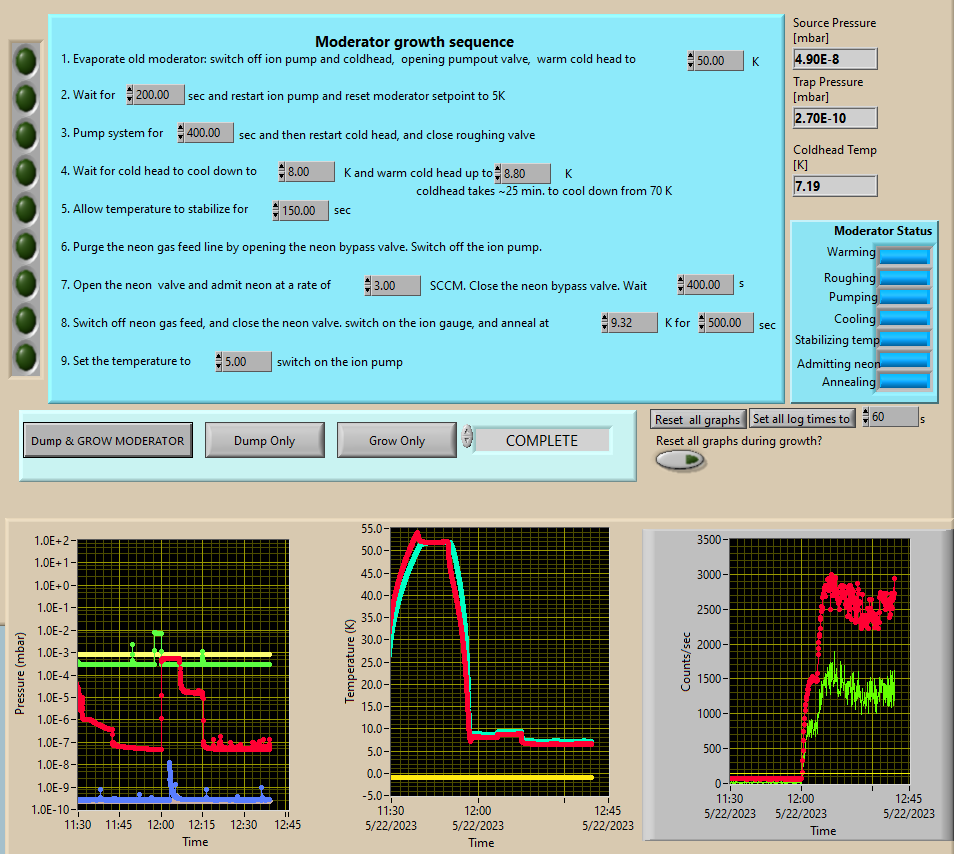This screenshot has width=954, height=854.
Task: Click the Admitting neon status indicator
Action: click(x=904, y=361)
